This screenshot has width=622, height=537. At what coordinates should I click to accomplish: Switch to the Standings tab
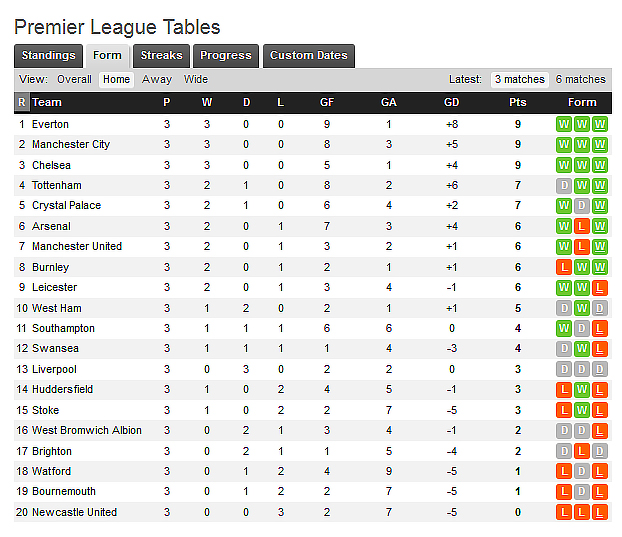[48, 56]
